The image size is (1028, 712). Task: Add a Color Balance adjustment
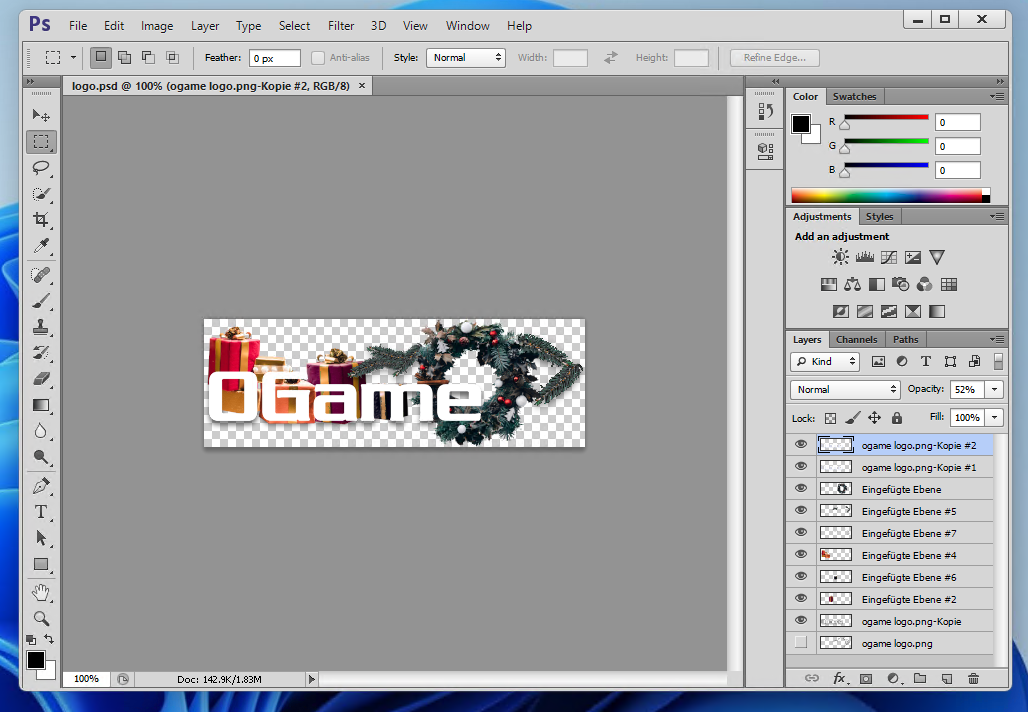coord(852,284)
